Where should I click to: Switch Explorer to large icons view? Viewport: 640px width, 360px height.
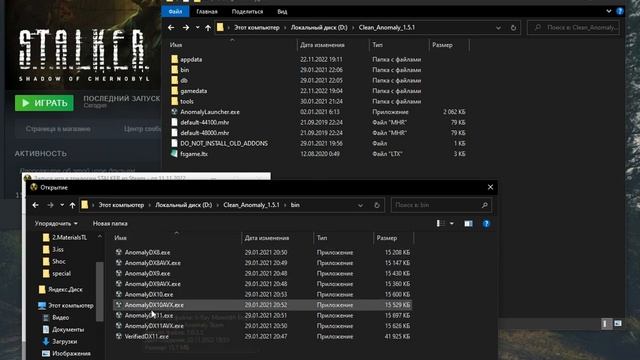click(618, 324)
